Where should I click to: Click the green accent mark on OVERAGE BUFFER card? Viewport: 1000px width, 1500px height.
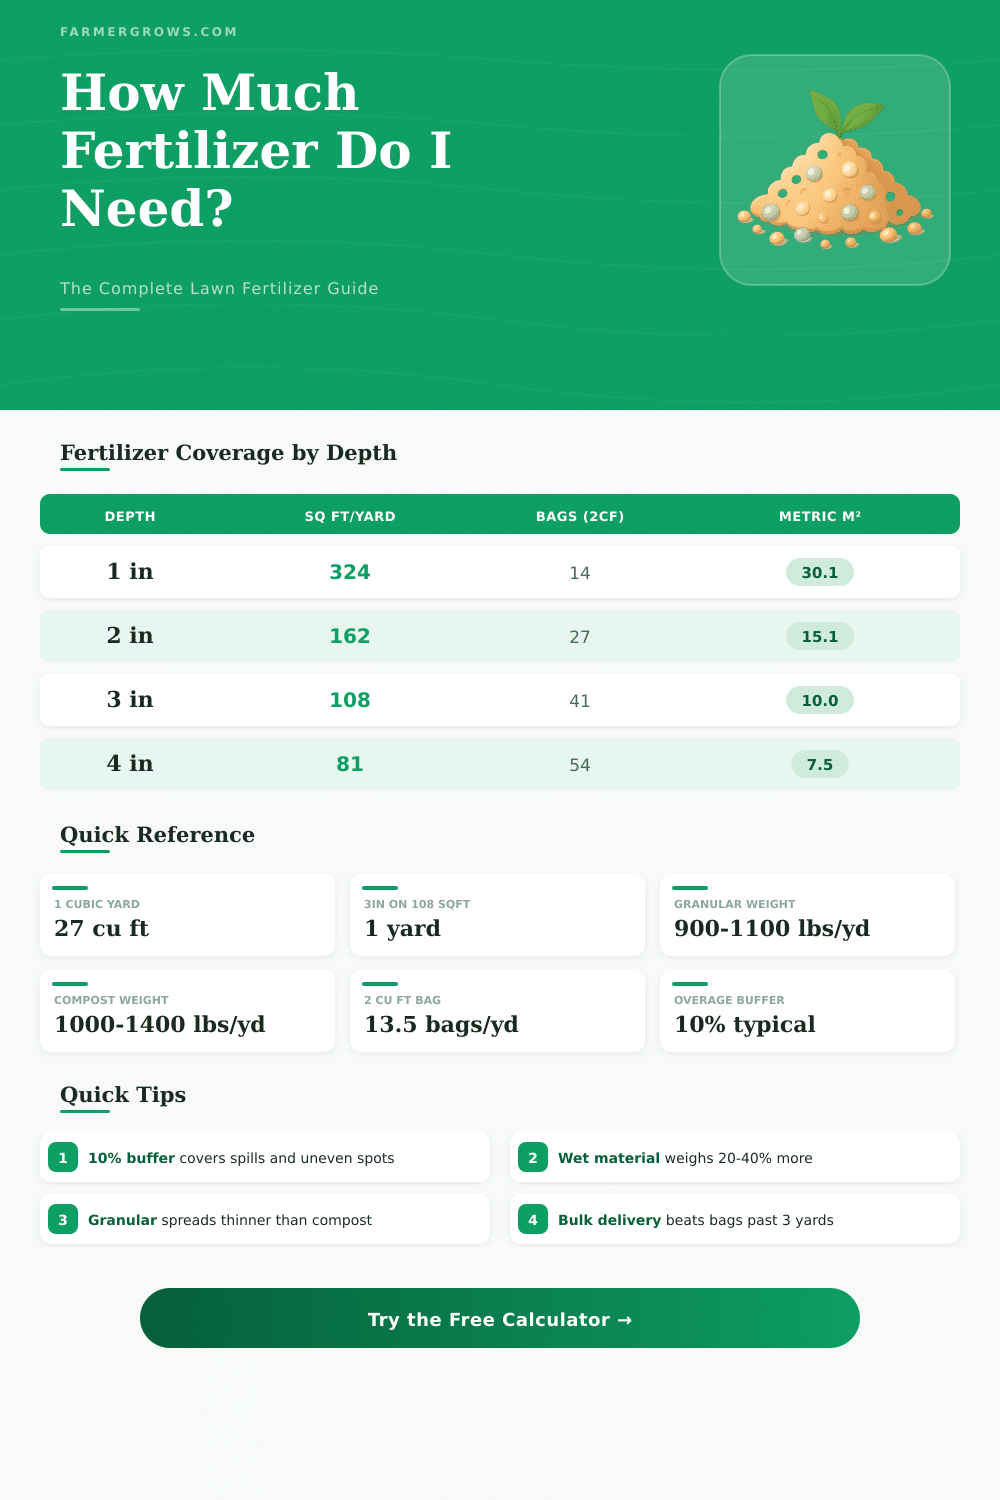(689, 983)
